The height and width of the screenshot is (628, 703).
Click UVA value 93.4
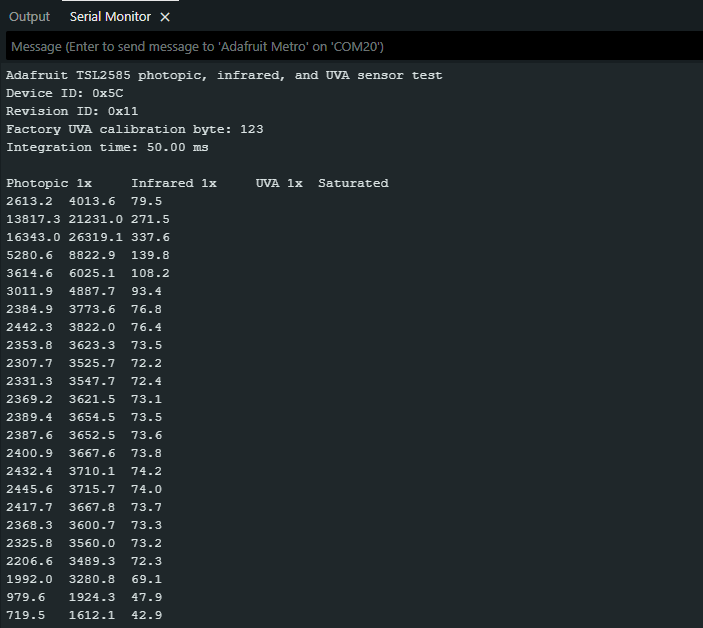click(x=147, y=291)
